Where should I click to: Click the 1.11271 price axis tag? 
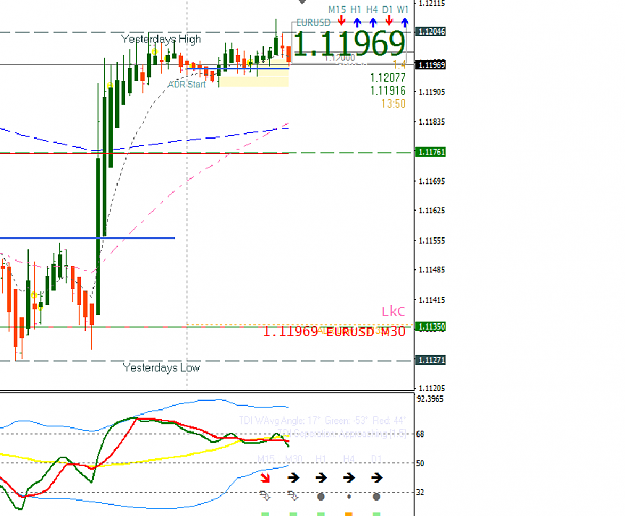click(430, 360)
